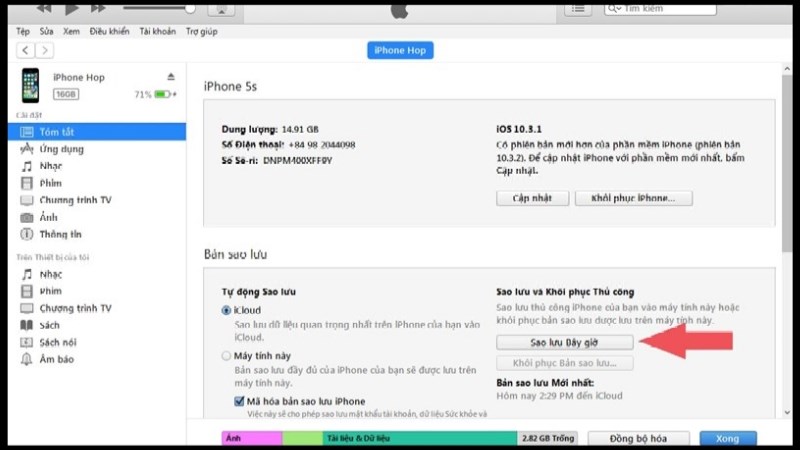The image size is (800, 450).
Task: Click the iPhone device thumbnail
Action: pyautogui.click(x=31, y=85)
